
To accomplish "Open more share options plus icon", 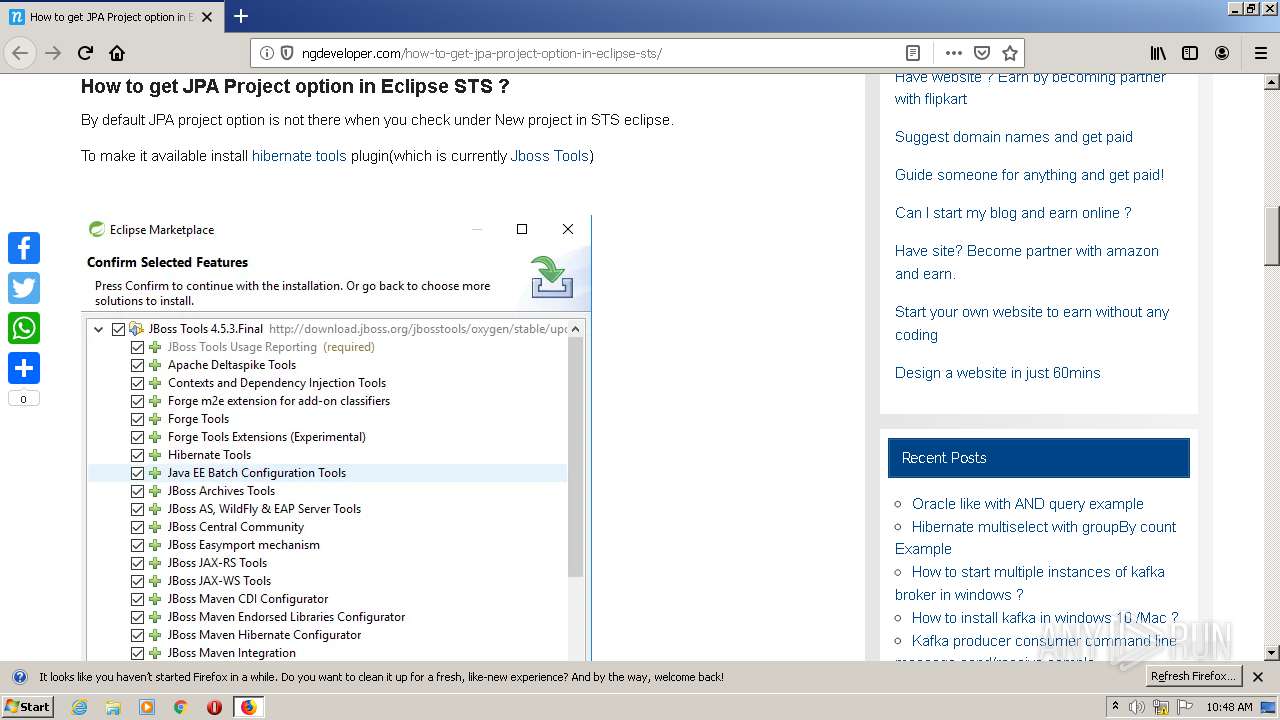I will pos(24,368).
